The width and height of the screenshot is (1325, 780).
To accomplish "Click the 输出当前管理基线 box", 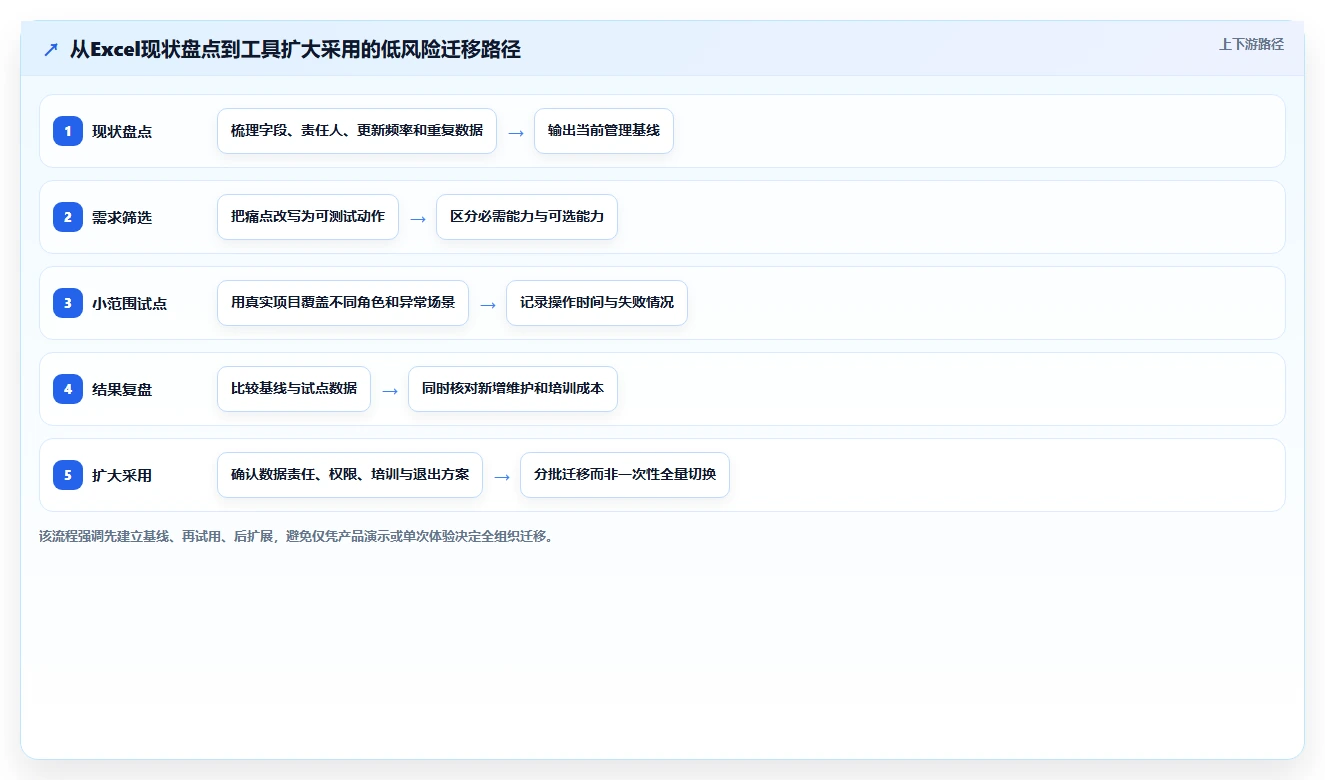I will click(x=604, y=131).
